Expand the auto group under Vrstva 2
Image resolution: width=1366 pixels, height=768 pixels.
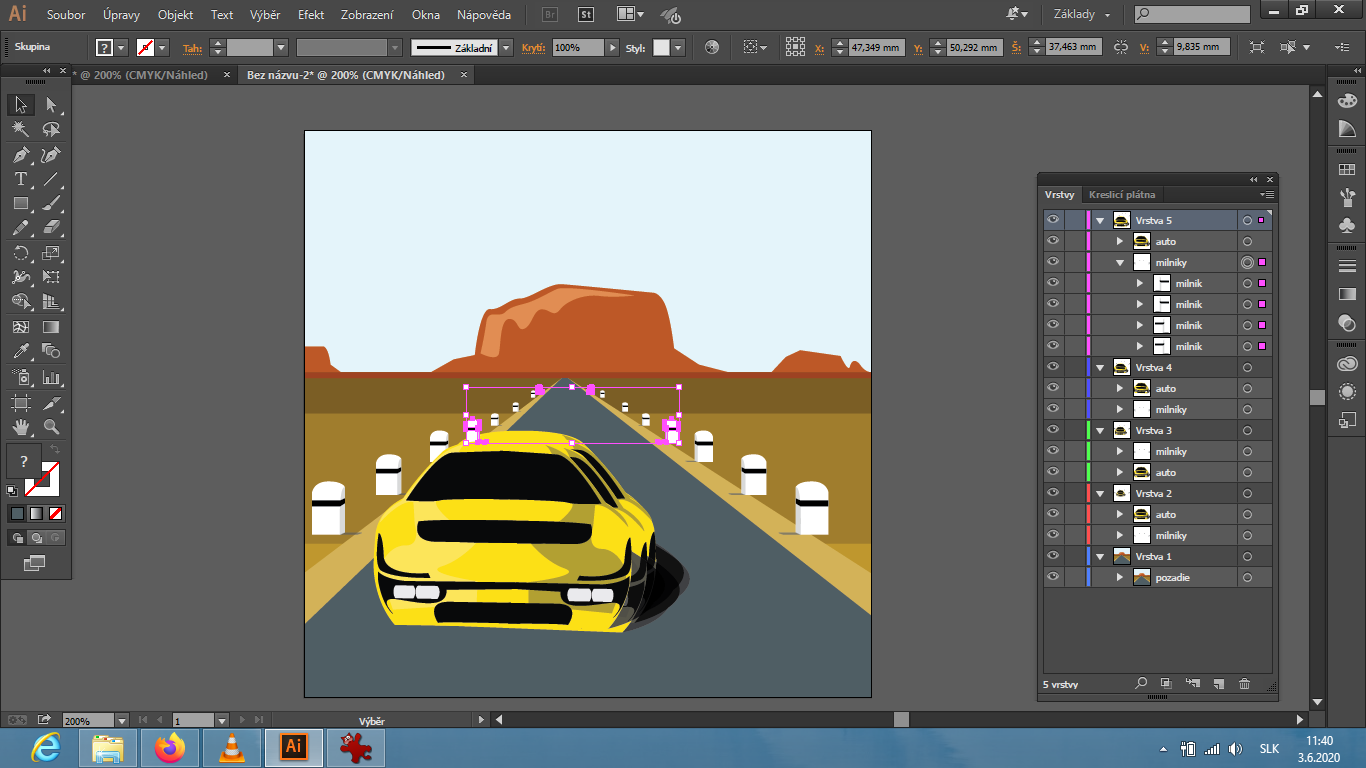click(1120, 514)
